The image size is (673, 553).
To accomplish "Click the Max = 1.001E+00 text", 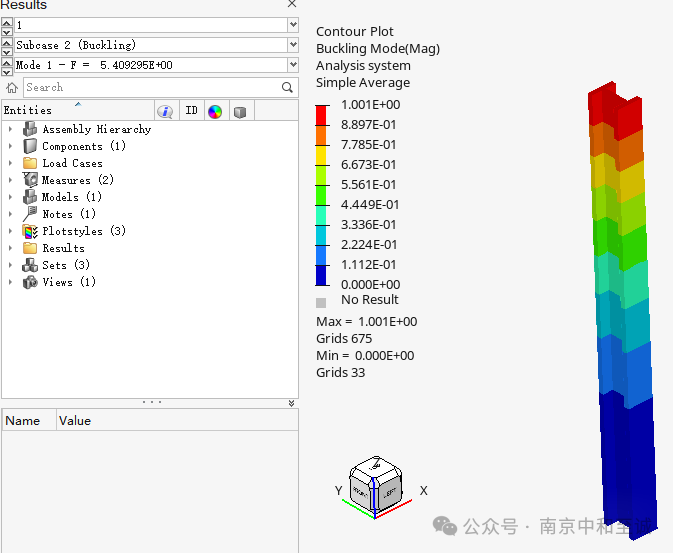I will point(367,322).
